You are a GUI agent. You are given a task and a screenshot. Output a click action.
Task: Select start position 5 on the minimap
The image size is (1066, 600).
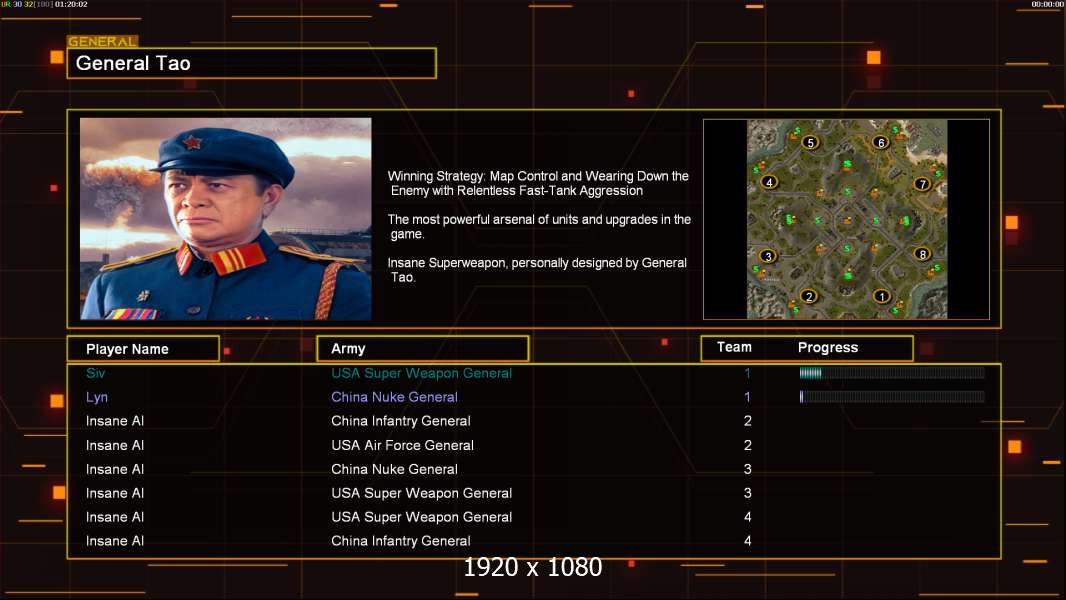click(810, 143)
